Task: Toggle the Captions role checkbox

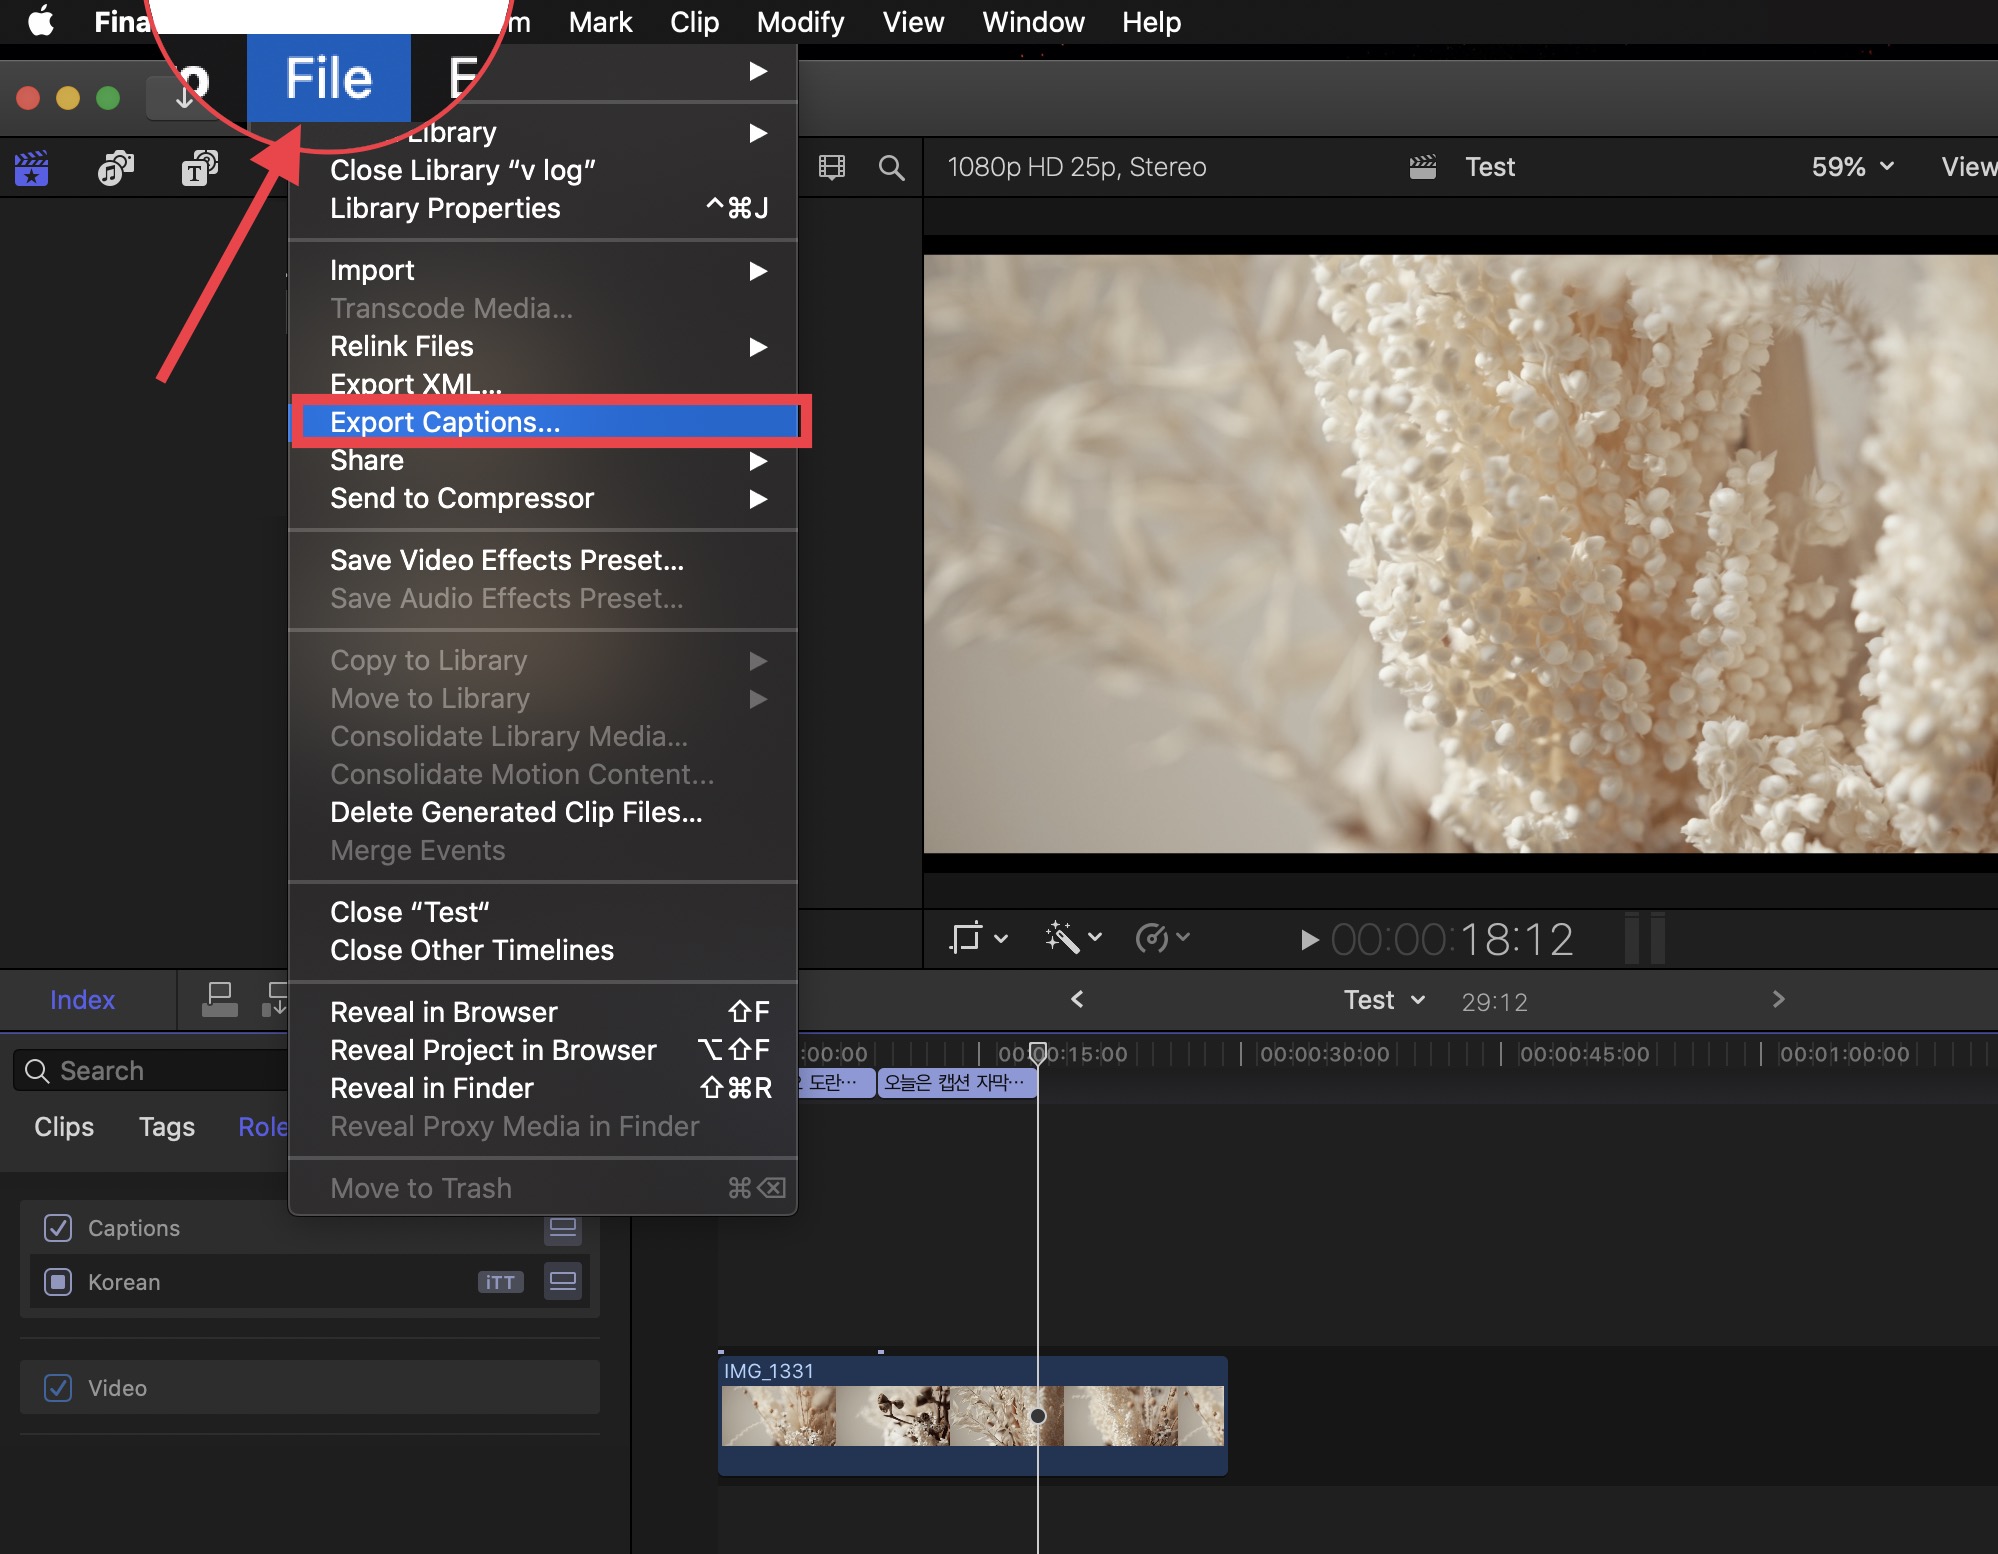Action: [x=58, y=1228]
